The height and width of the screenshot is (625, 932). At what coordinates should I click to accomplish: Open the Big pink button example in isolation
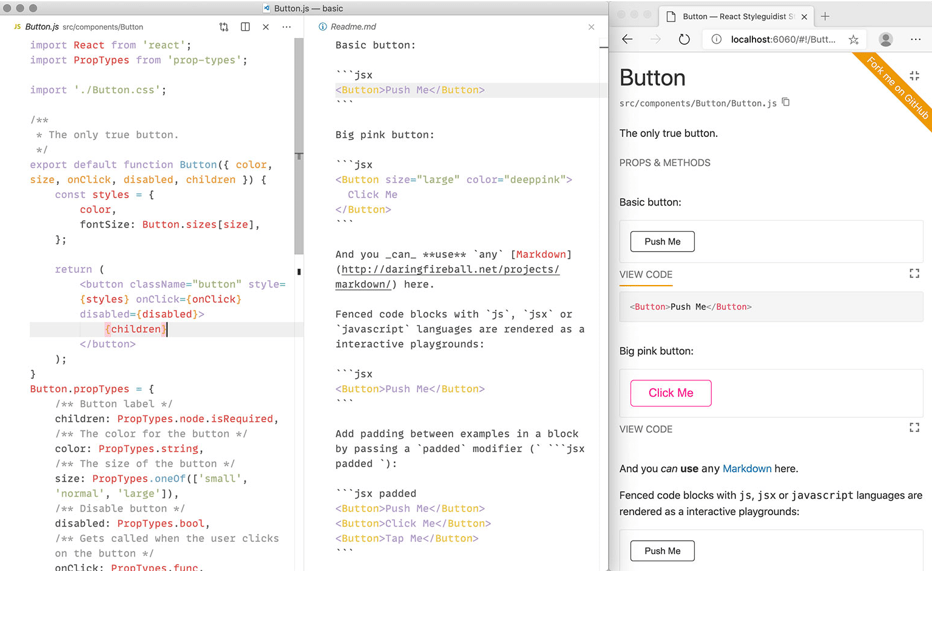914,428
